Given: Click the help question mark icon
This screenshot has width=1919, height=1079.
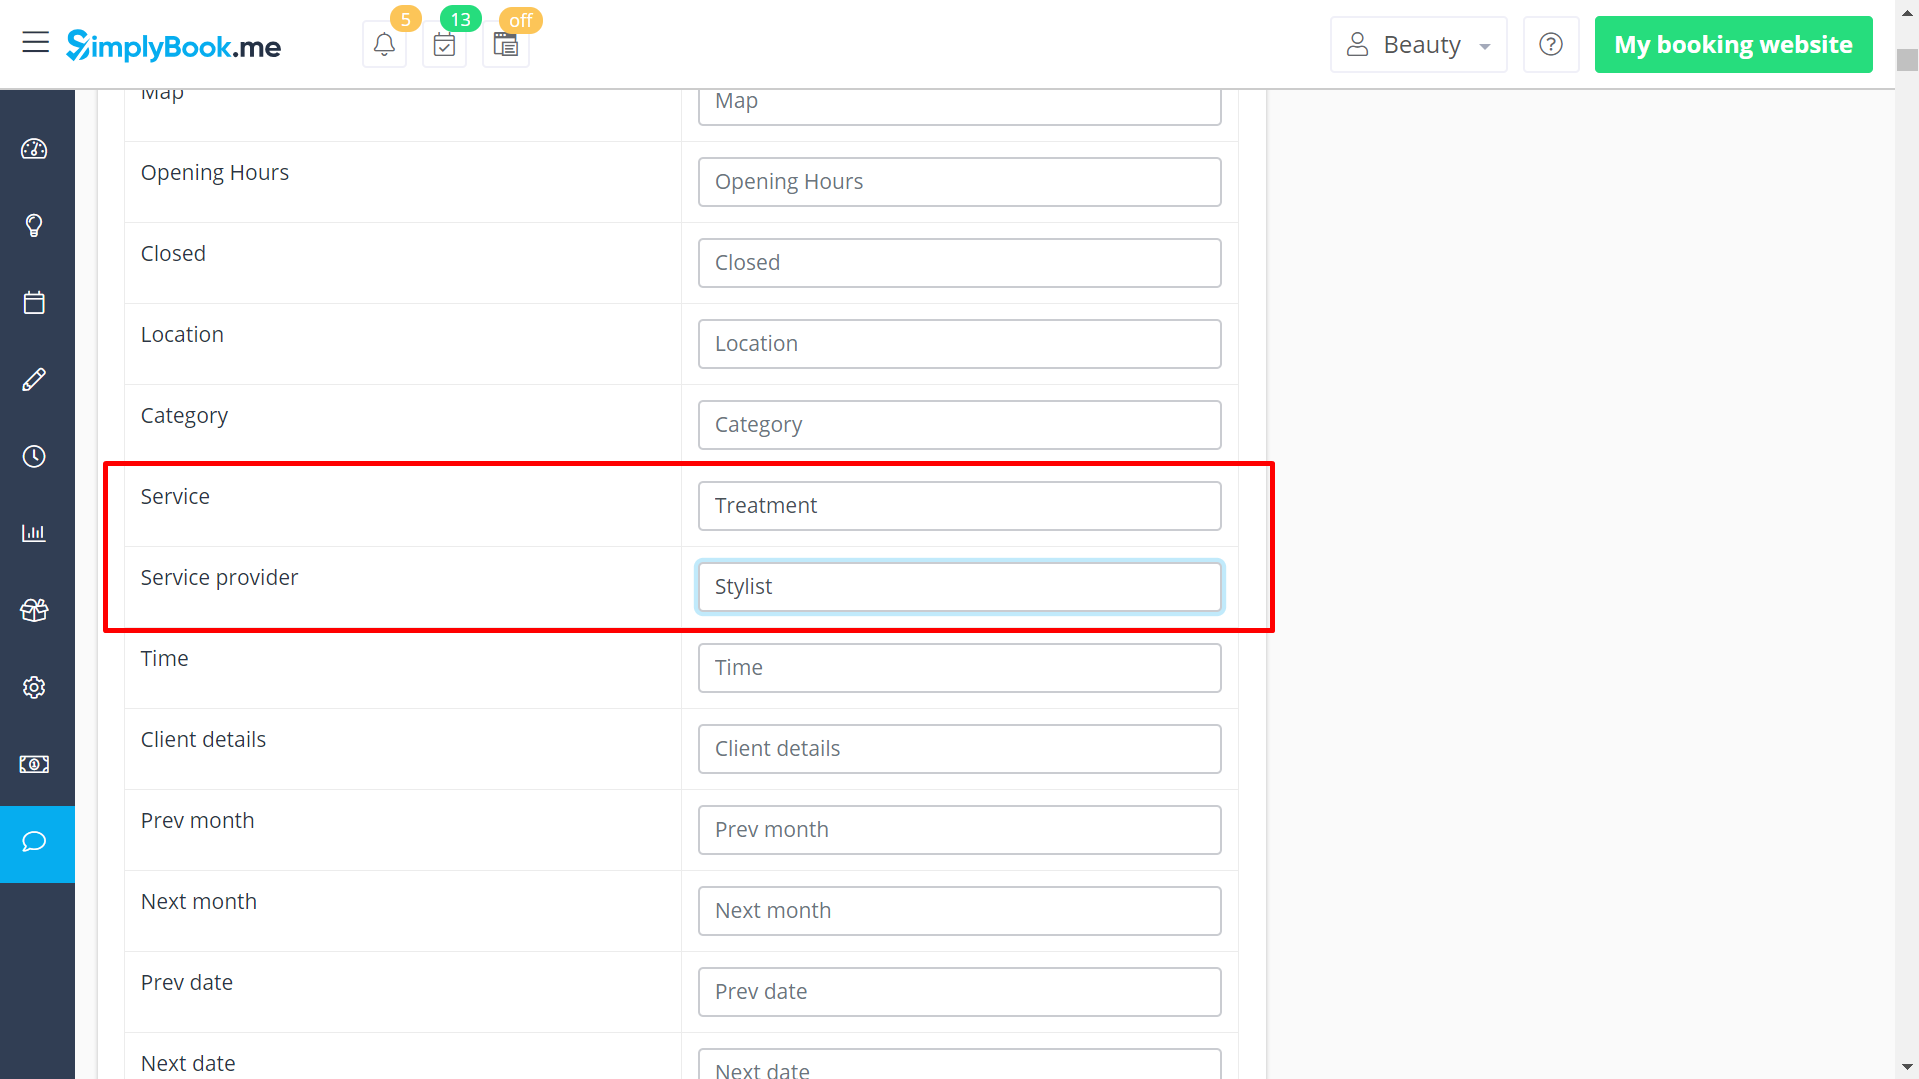Looking at the screenshot, I should click(x=1551, y=43).
